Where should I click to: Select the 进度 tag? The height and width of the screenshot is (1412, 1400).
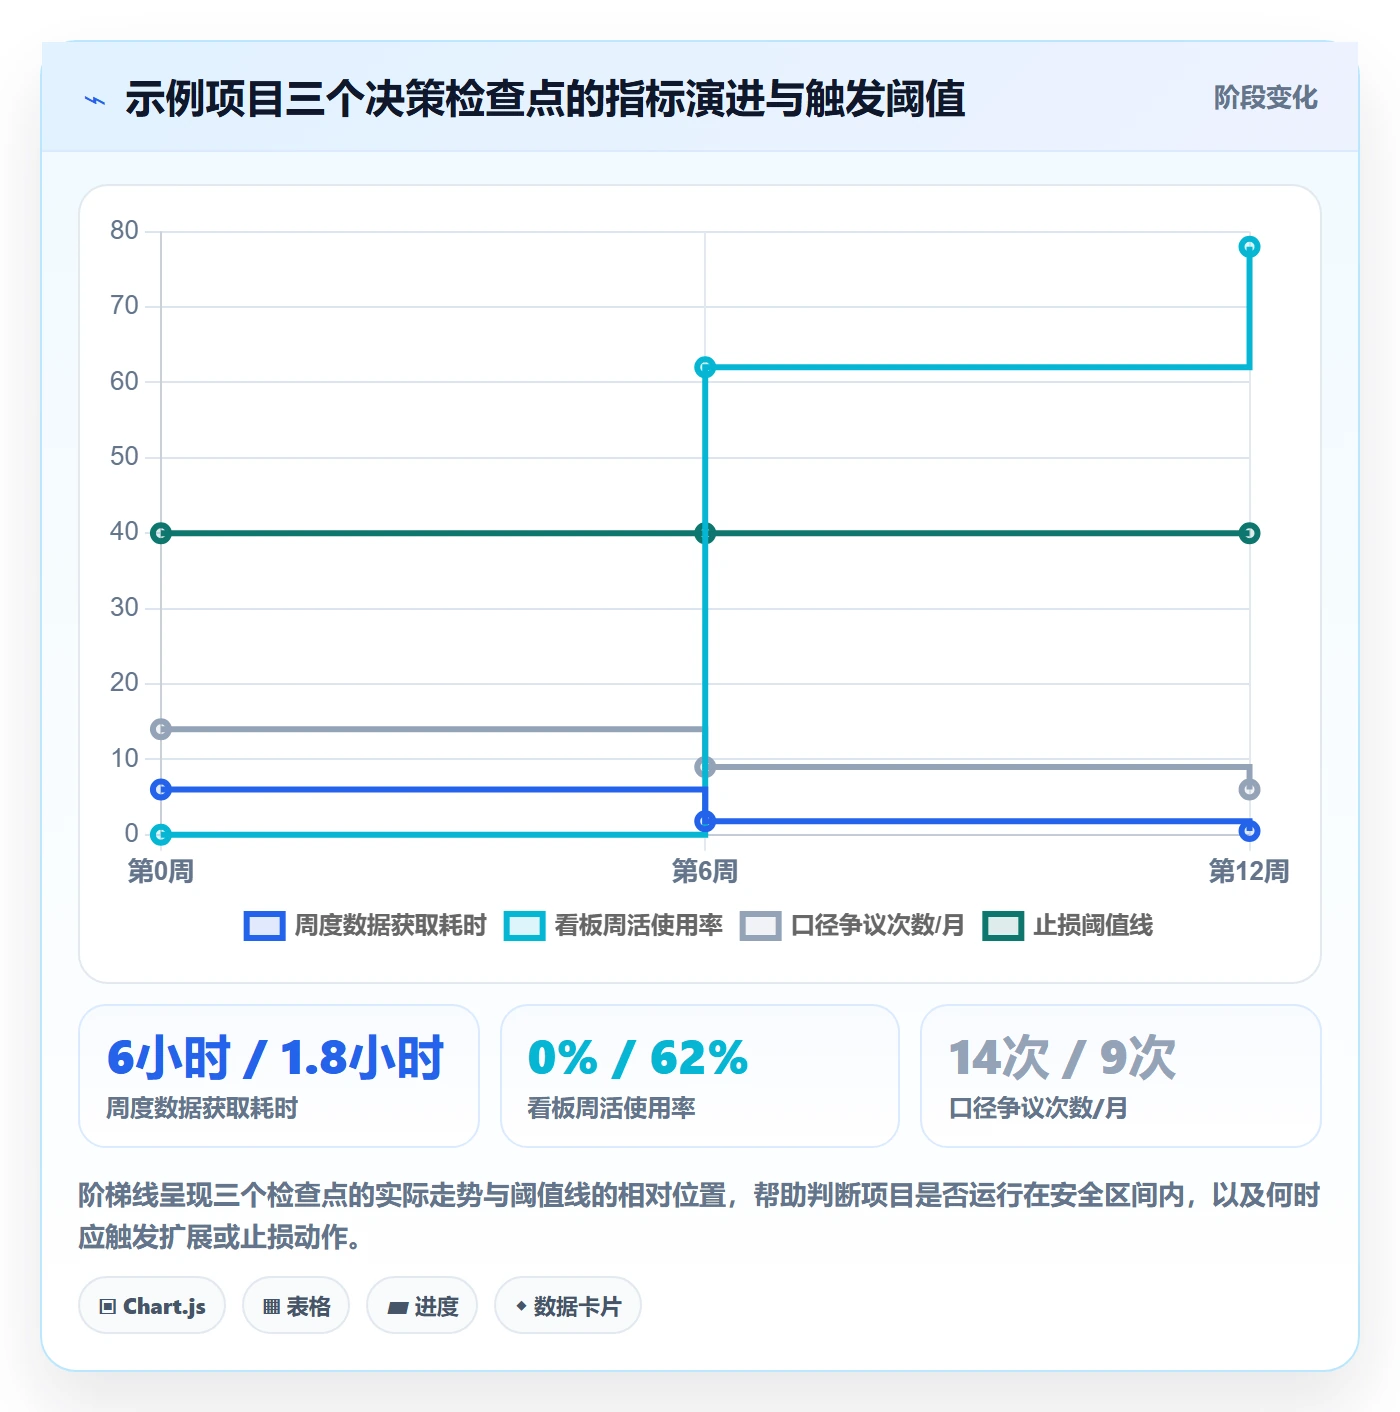tap(422, 1306)
